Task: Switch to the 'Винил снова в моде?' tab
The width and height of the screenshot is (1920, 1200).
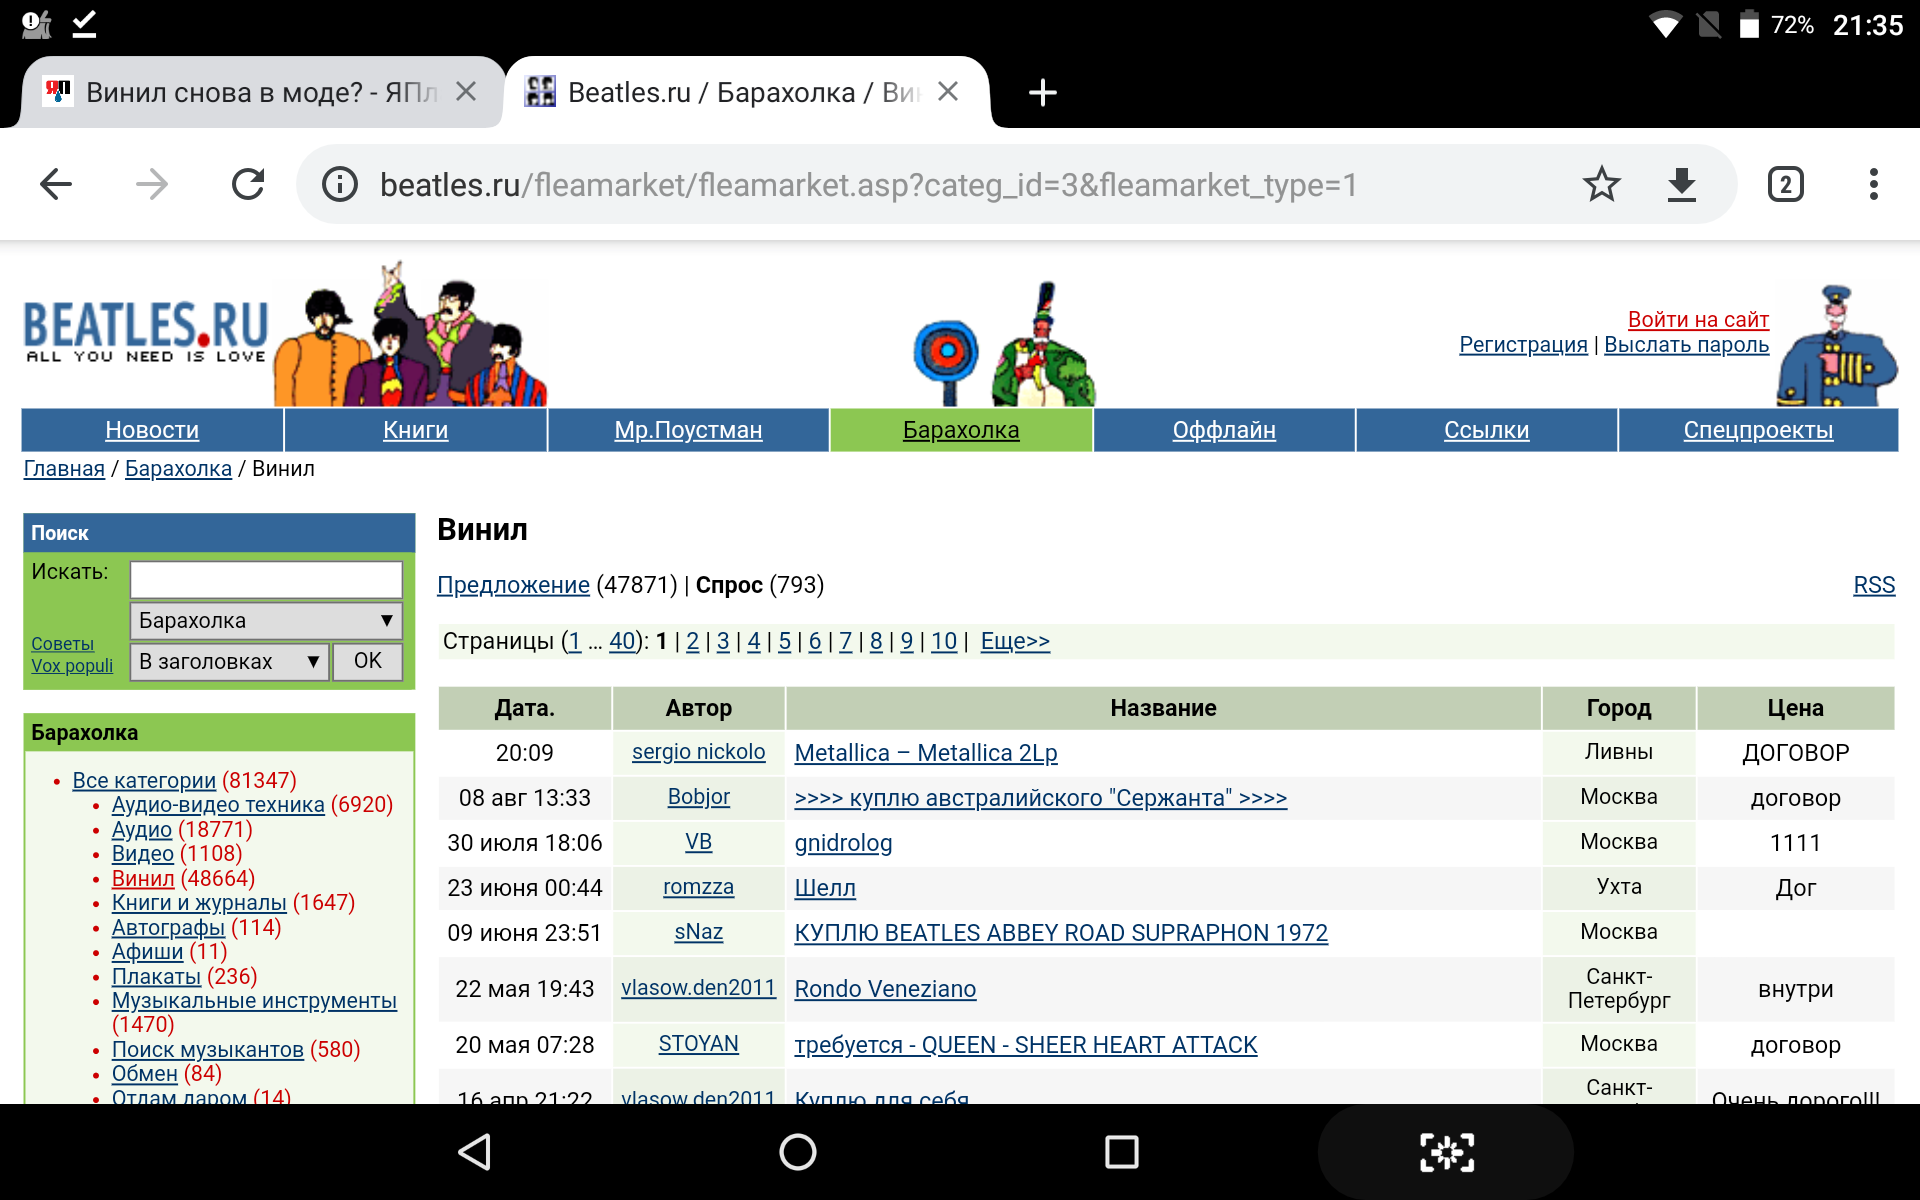Action: click(x=262, y=92)
